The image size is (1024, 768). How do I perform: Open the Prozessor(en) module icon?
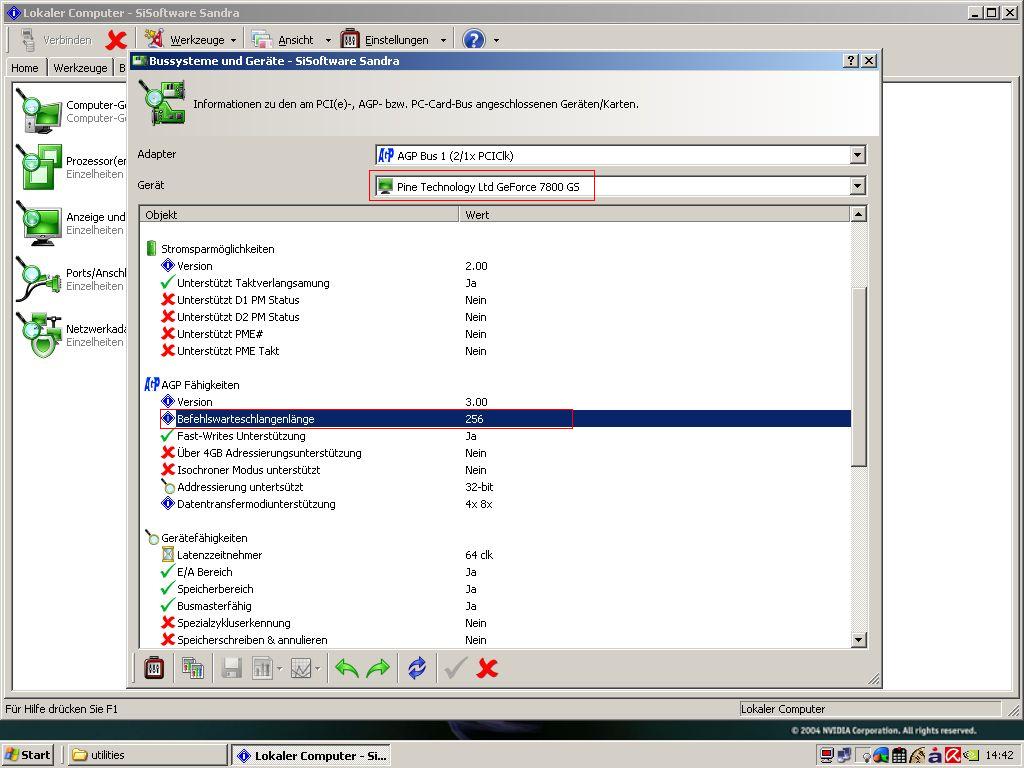(39, 167)
